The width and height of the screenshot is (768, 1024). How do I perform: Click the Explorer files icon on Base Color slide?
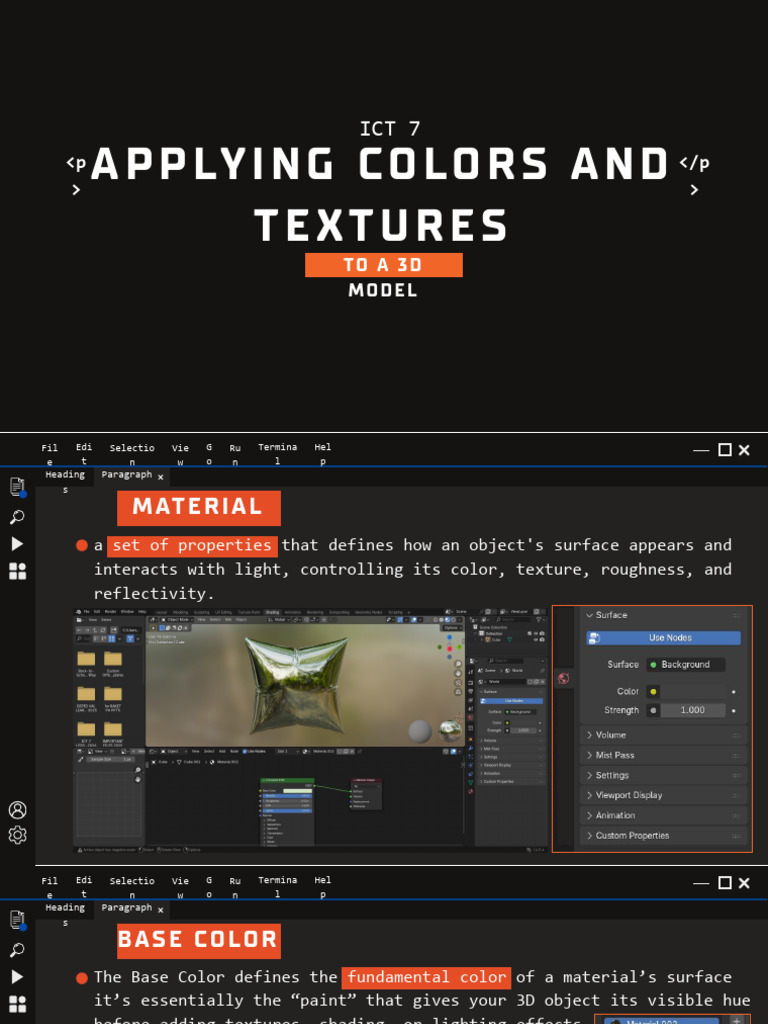18,920
